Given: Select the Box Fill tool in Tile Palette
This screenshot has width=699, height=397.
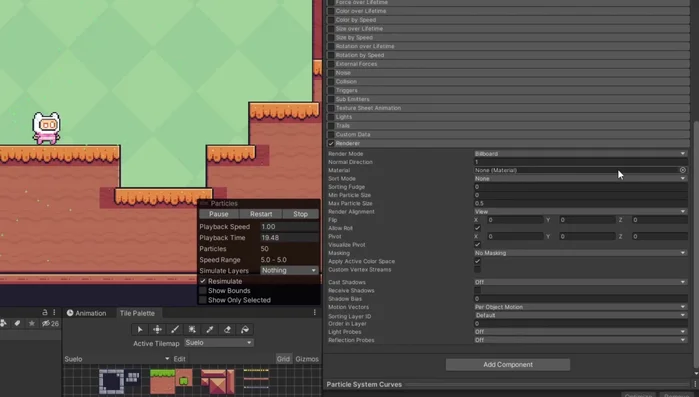Looking at the screenshot, I should tap(192, 330).
